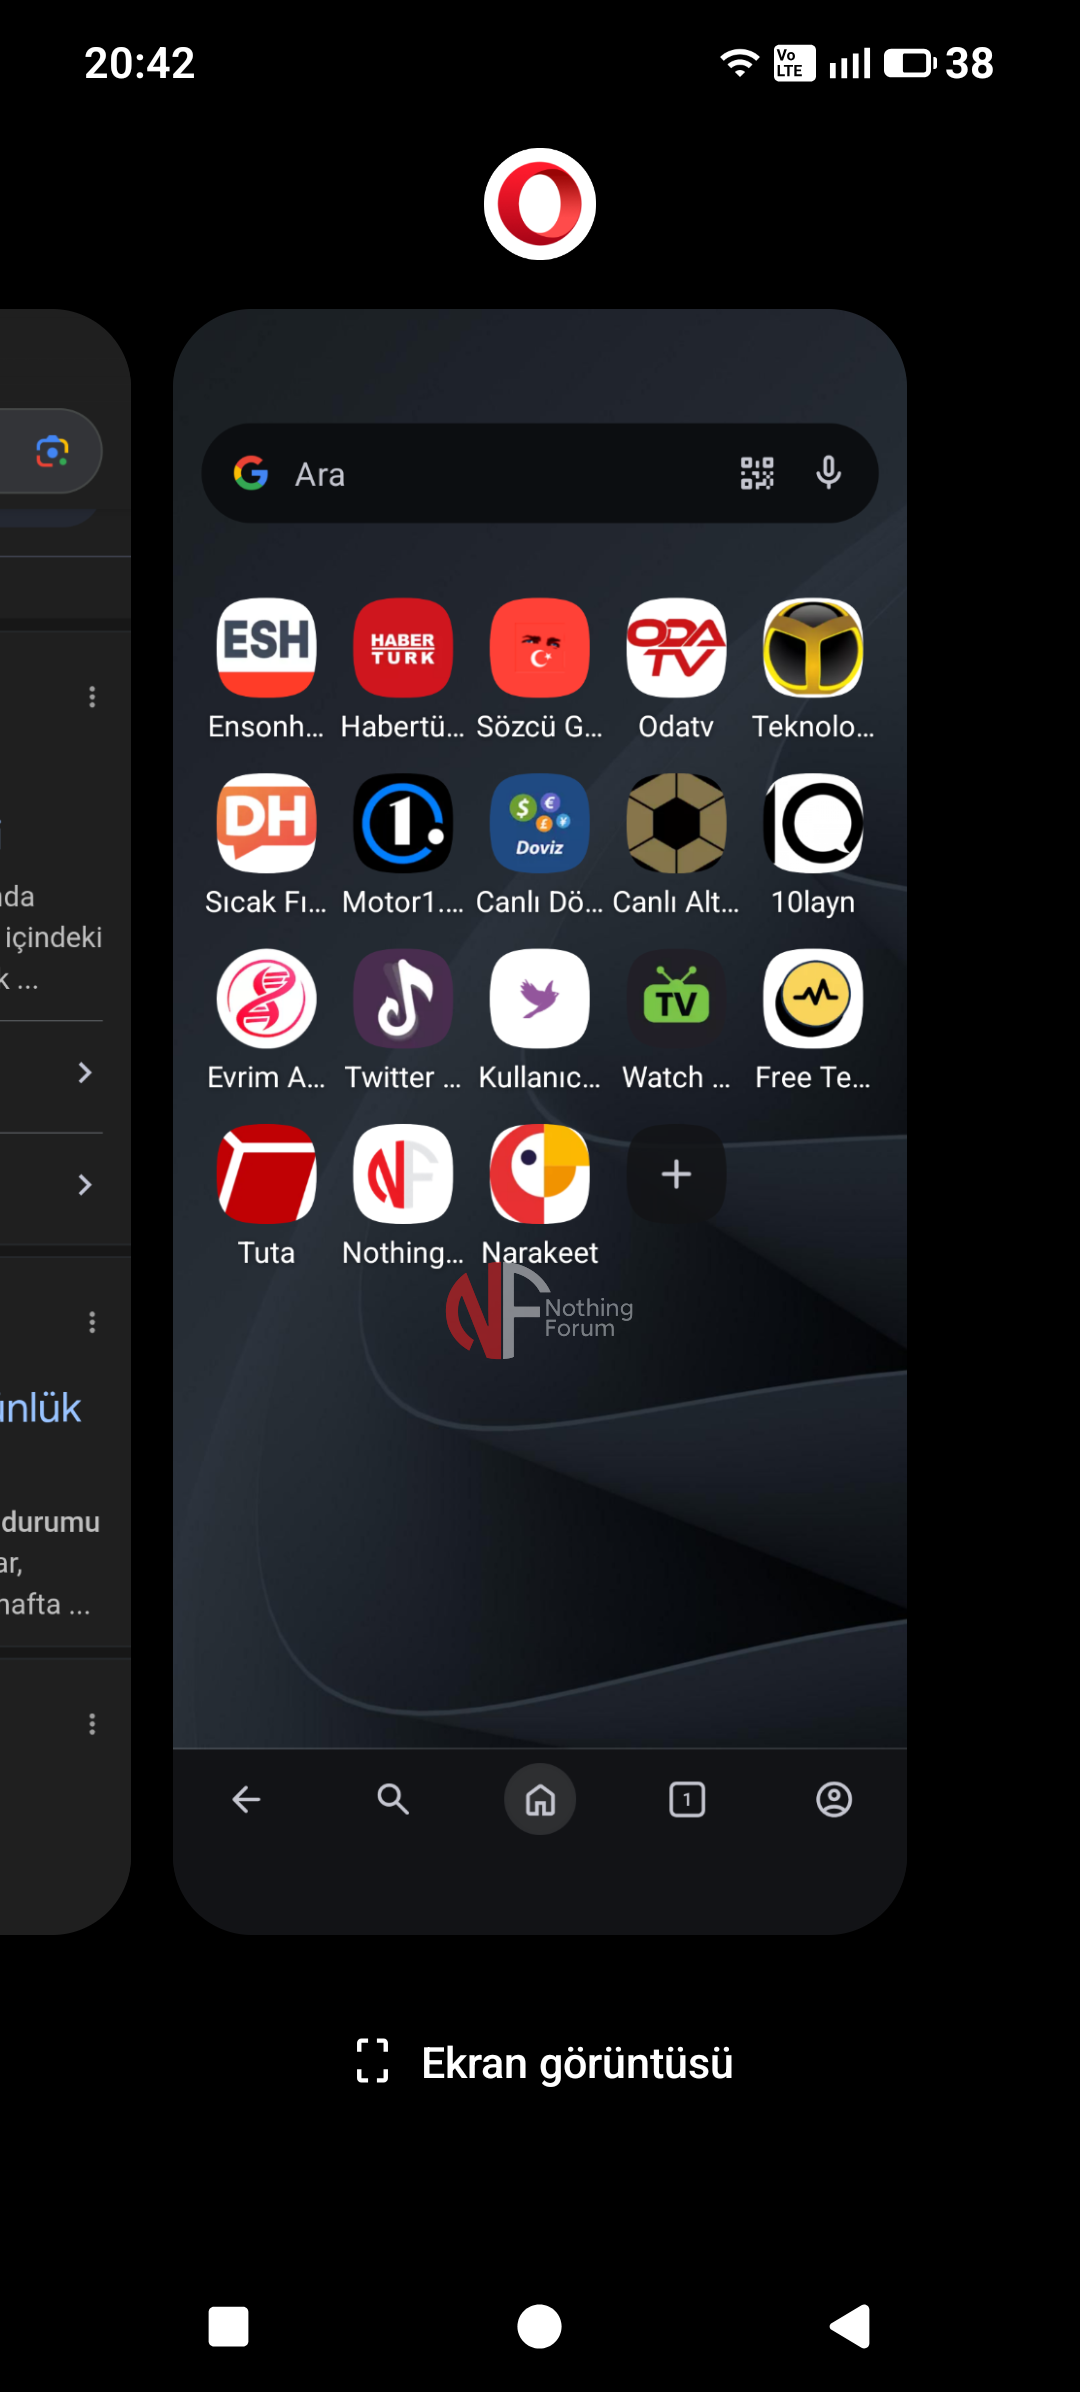
Task: Open the Watch TV shortcut
Action: pos(676,998)
